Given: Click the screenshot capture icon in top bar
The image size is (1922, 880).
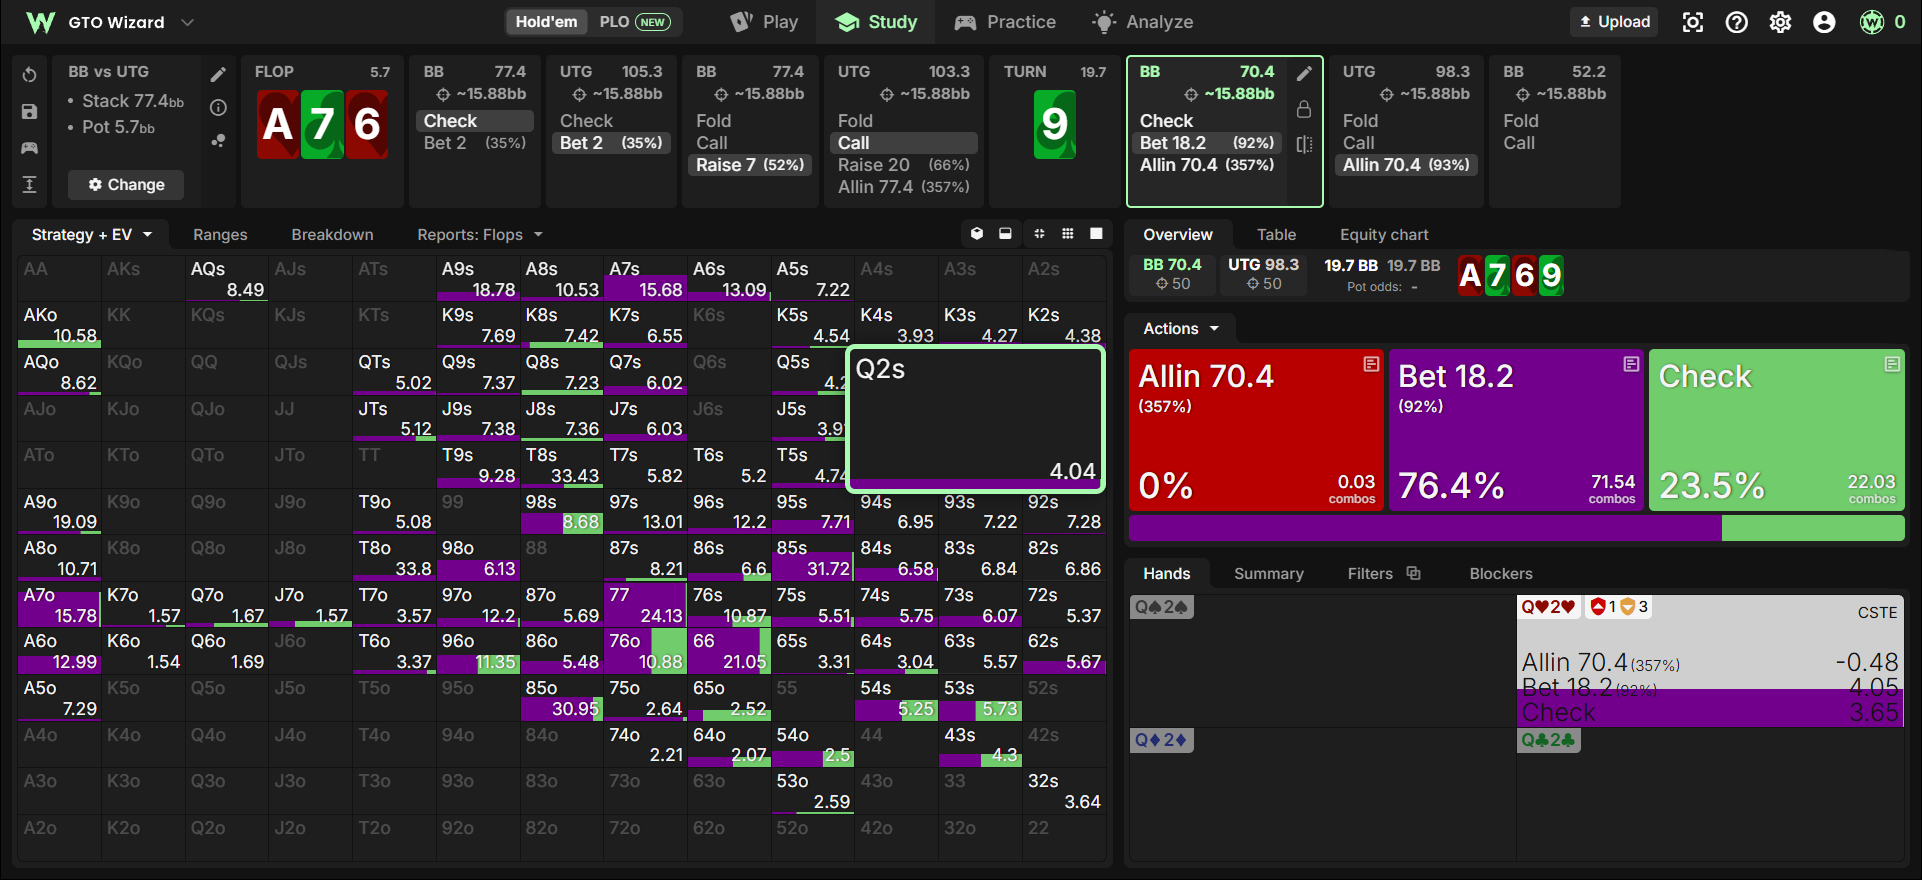Looking at the screenshot, I should click(1693, 22).
